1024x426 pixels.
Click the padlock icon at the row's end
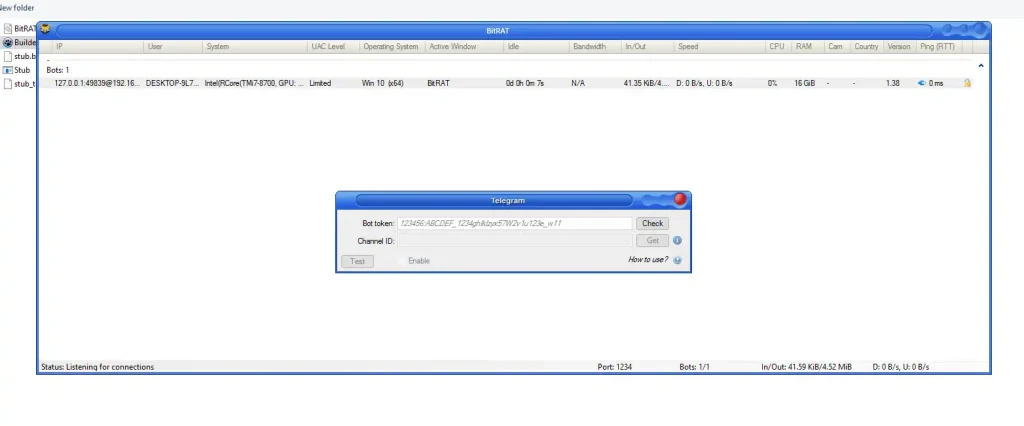pos(967,83)
